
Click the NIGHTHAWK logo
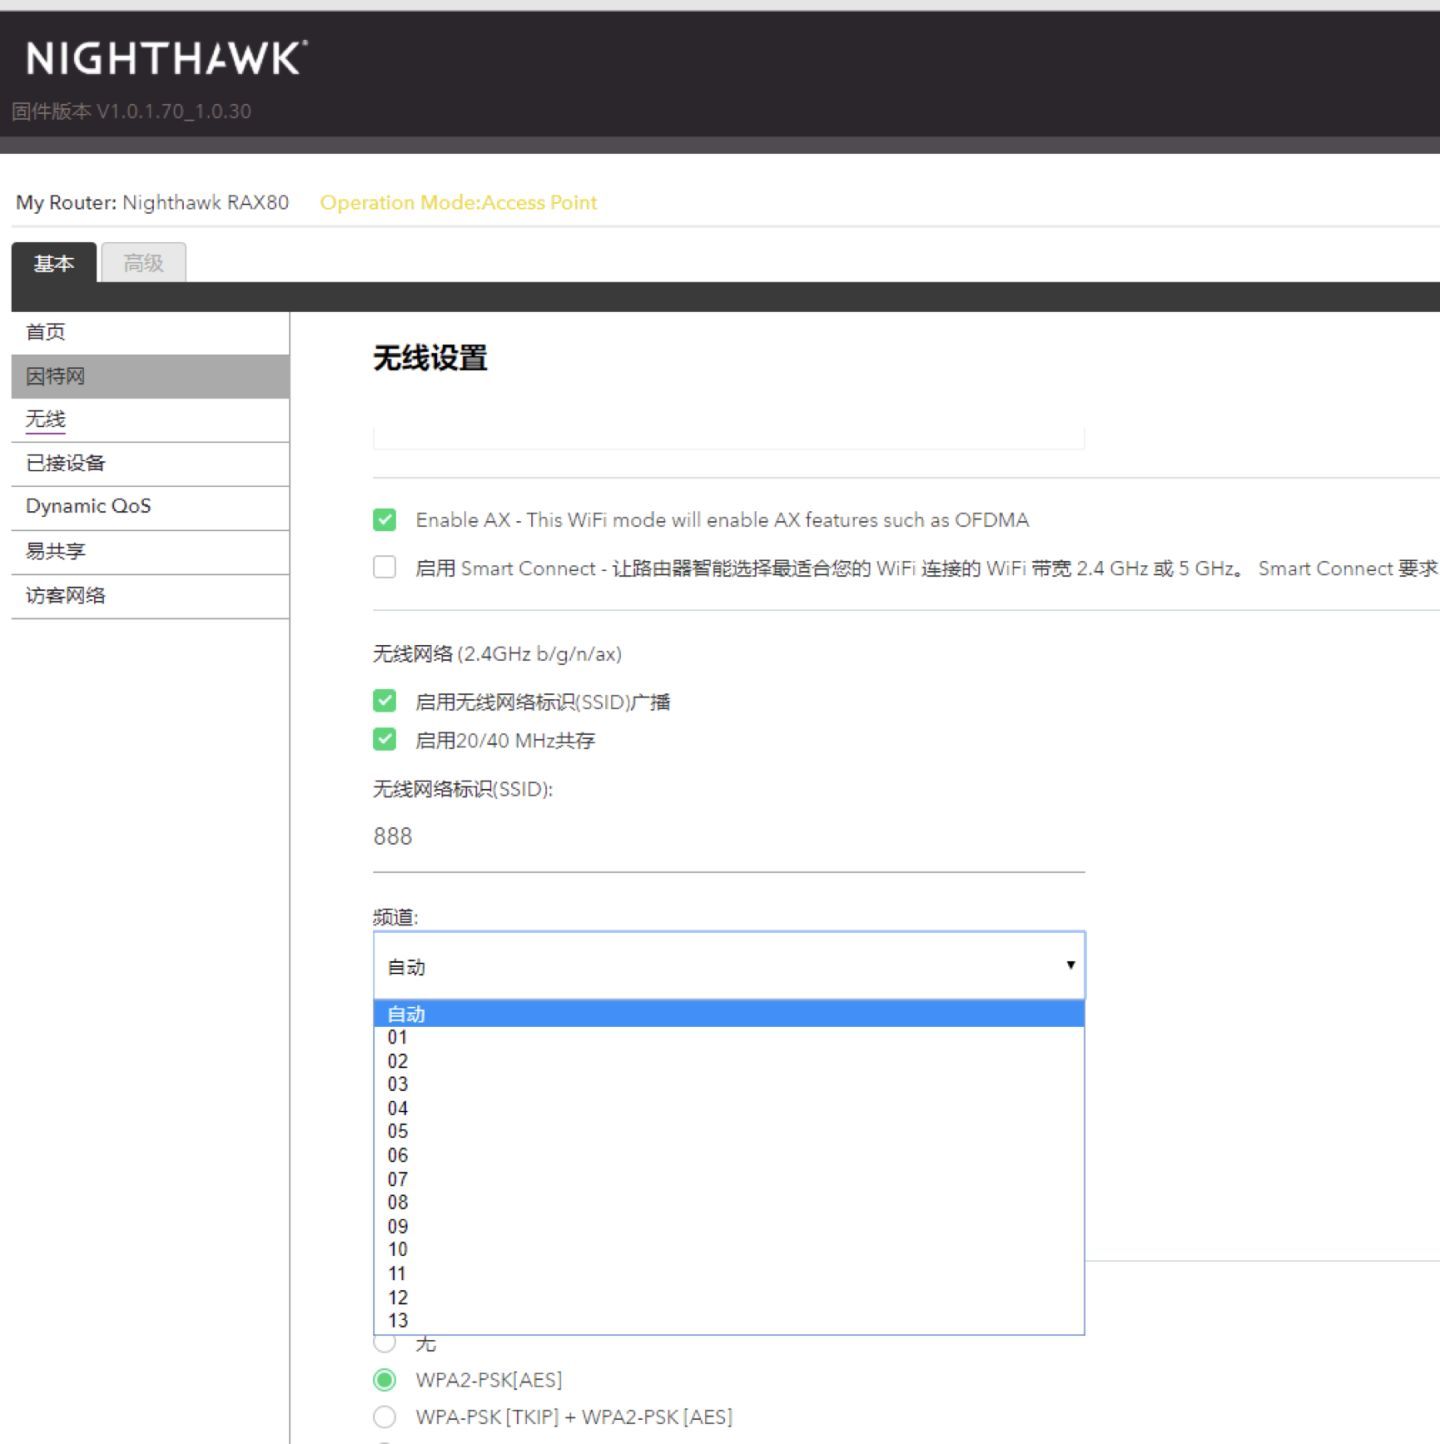click(x=167, y=58)
